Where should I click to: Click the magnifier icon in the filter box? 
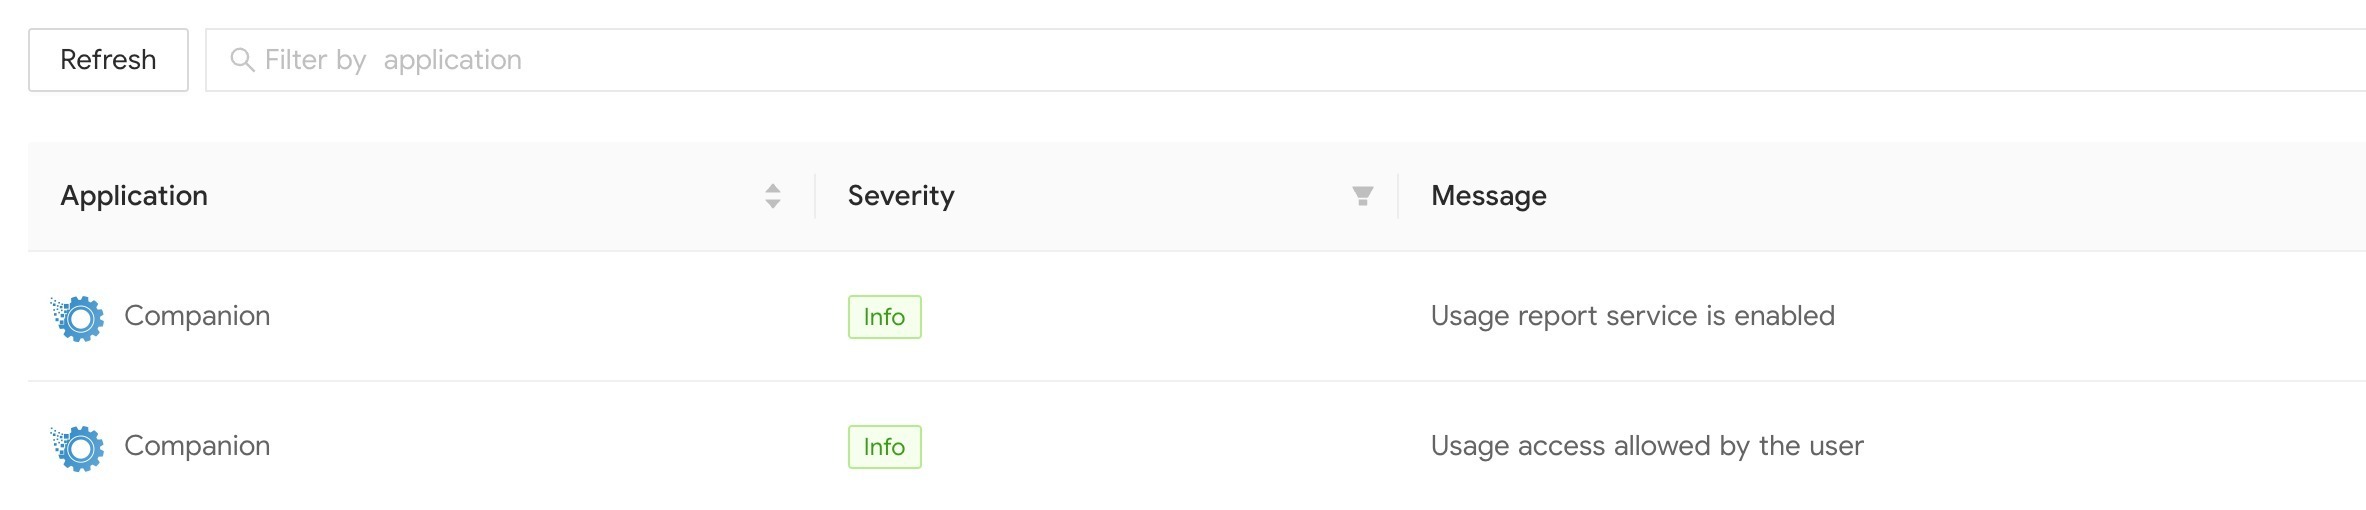(241, 60)
